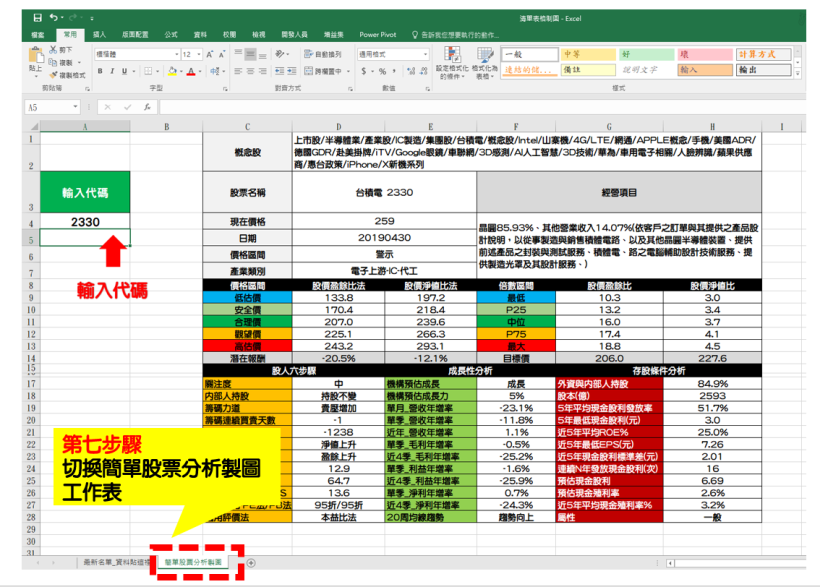Click the decrease indent icon
This screenshot has height=587, width=820.
(x=280, y=71)
